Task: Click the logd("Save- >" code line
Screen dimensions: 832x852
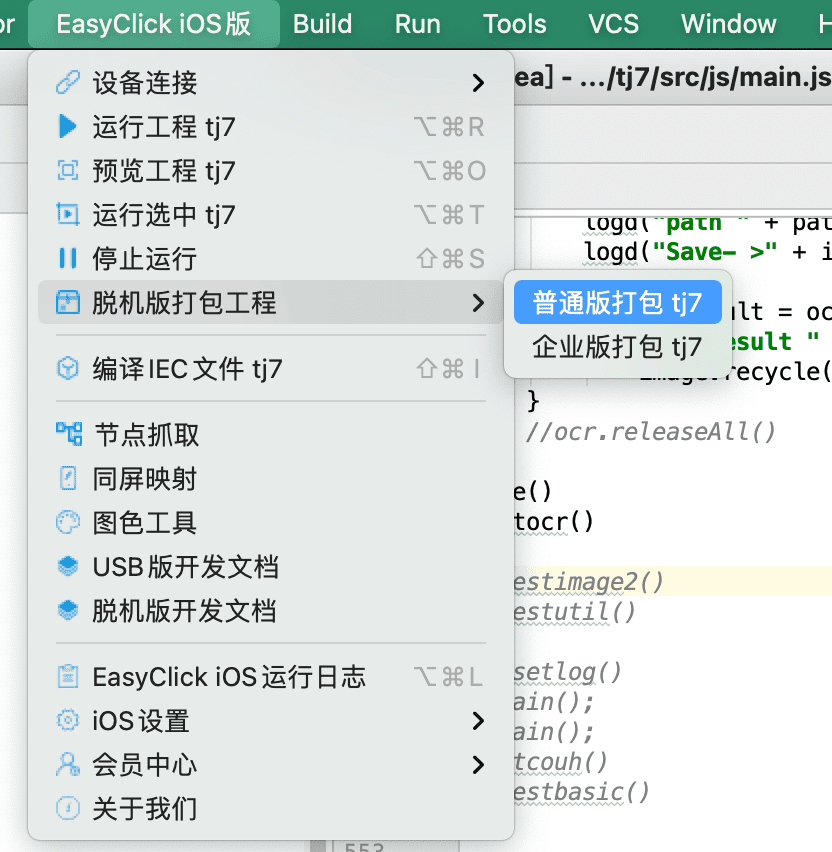Action: (708, 252)
